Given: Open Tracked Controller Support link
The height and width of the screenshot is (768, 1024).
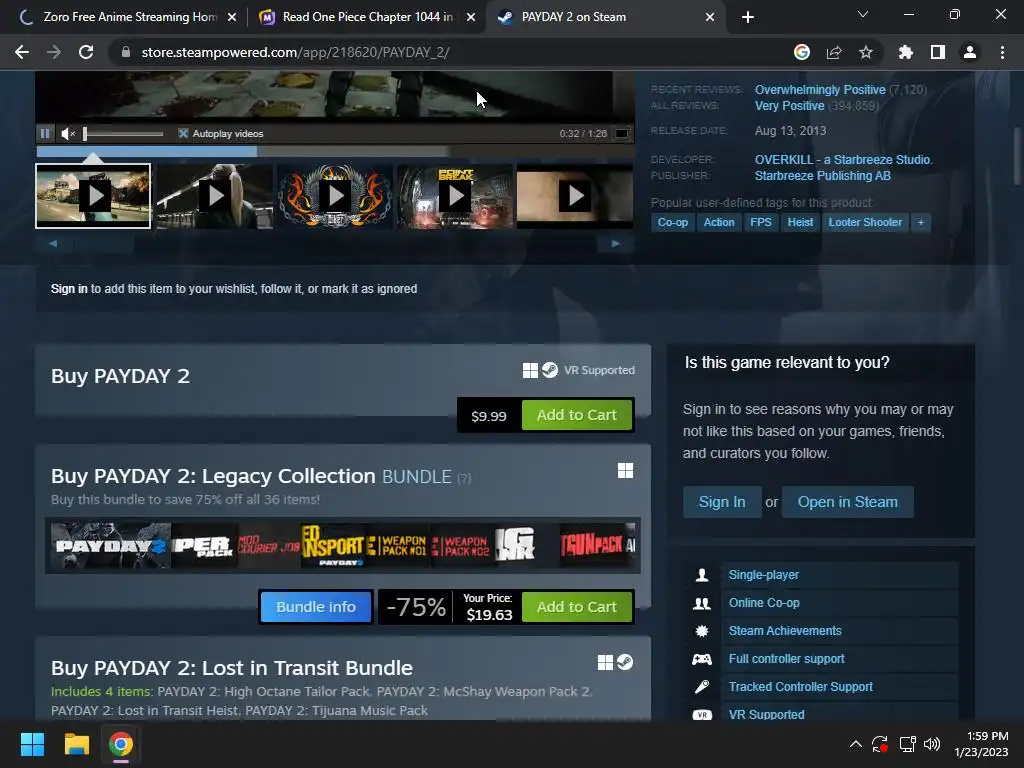Looking at the screenshot, I should click(801, 687).
